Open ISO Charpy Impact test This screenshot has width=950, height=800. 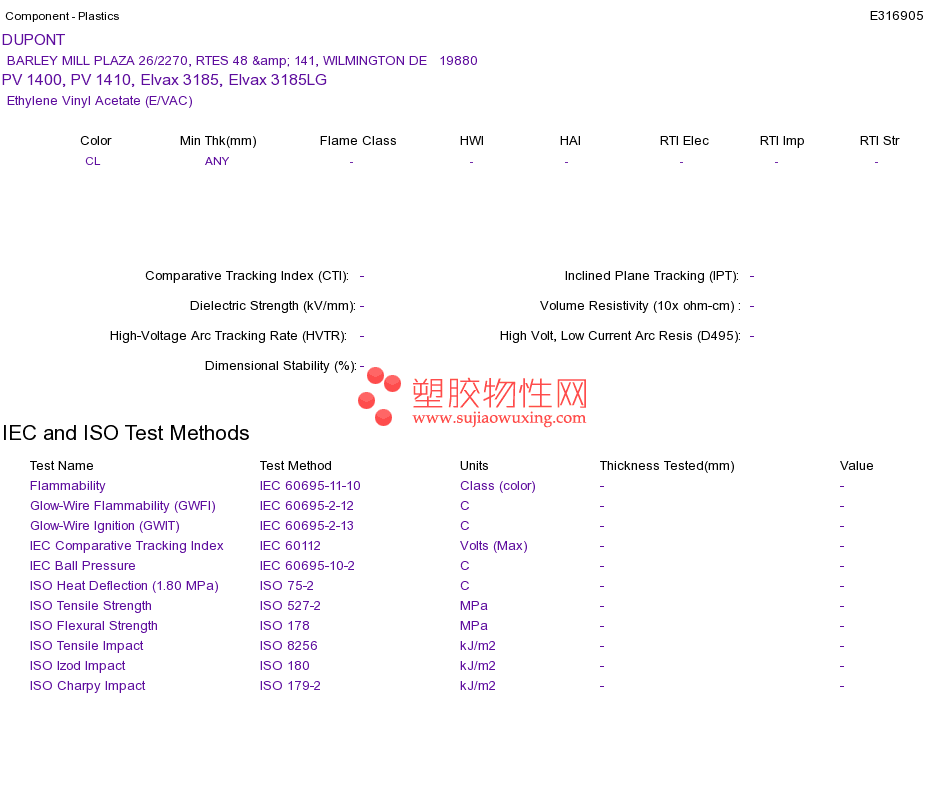click(x=87, y=686)
